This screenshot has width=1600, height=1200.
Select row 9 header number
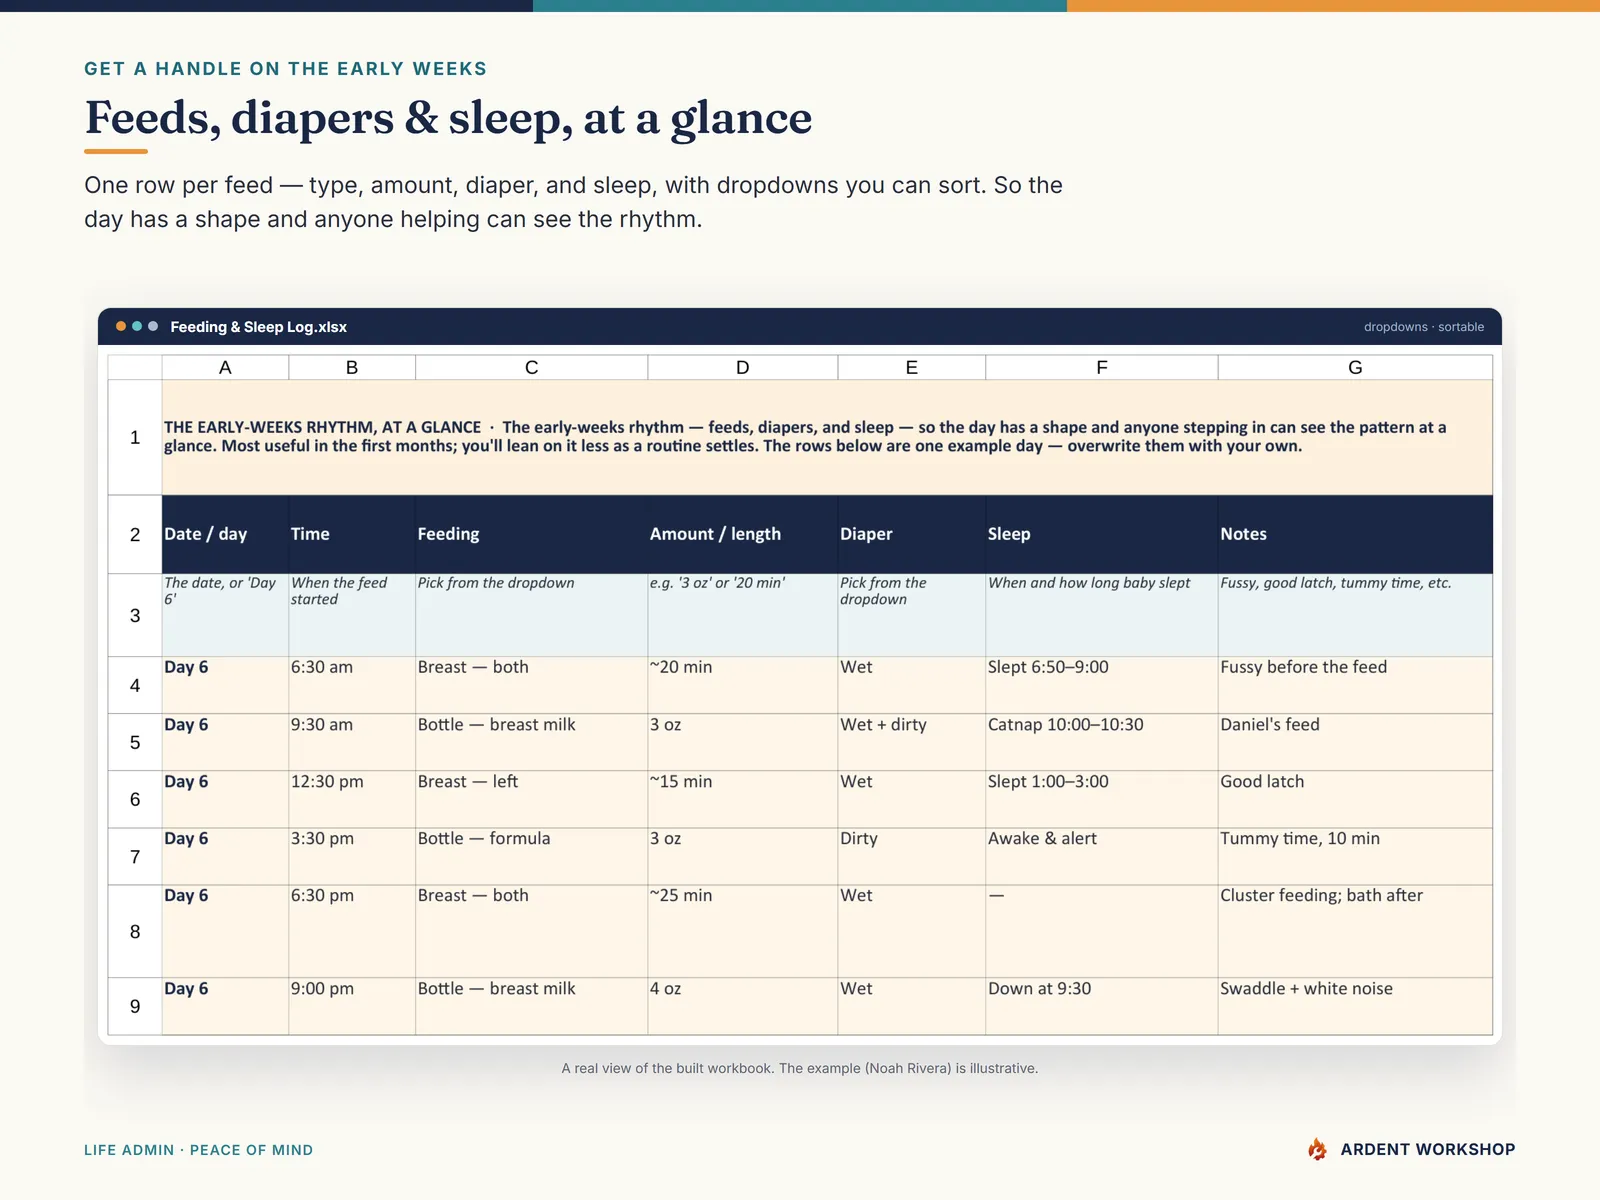click(135, 1006)
